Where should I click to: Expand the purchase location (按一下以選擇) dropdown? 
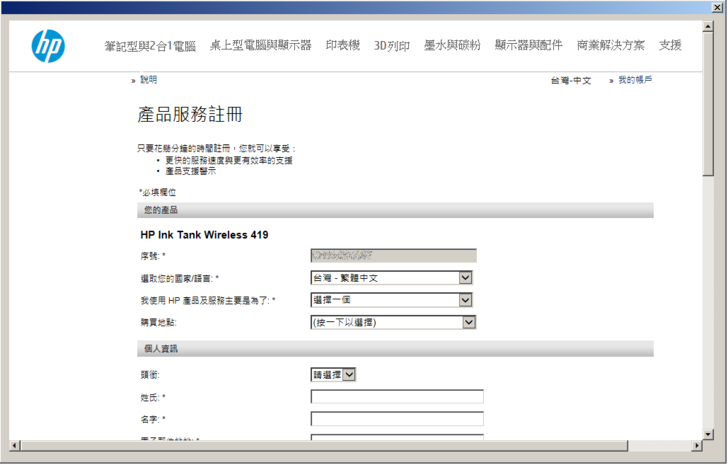393,322
